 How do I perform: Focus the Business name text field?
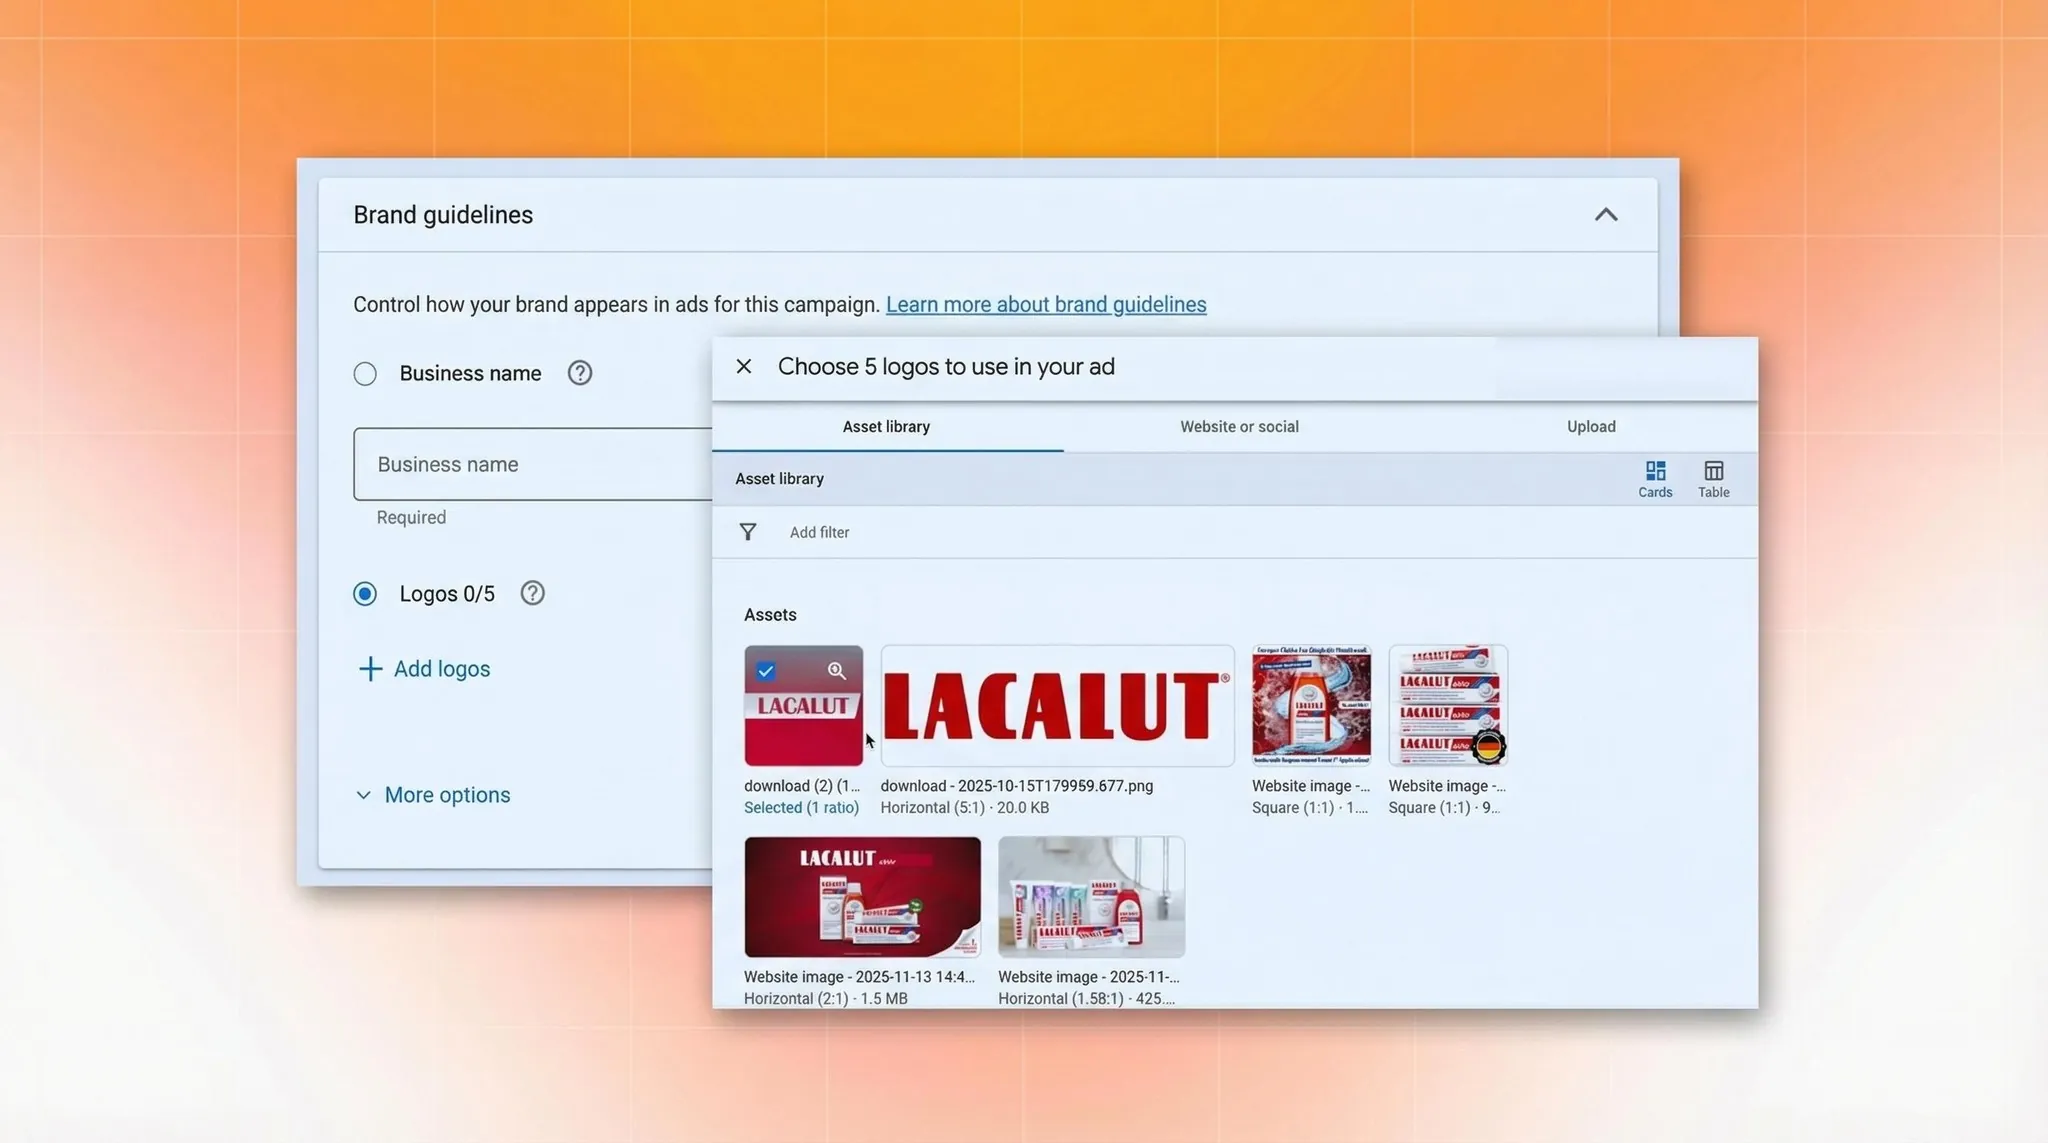click(x=533, y=464)
